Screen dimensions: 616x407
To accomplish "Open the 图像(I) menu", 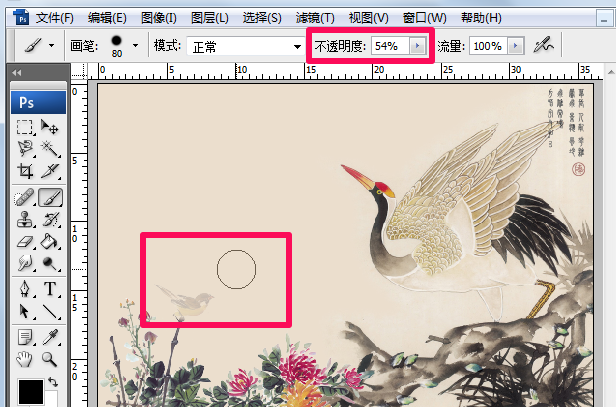I will pyautogui.click(x=159, y=18).
